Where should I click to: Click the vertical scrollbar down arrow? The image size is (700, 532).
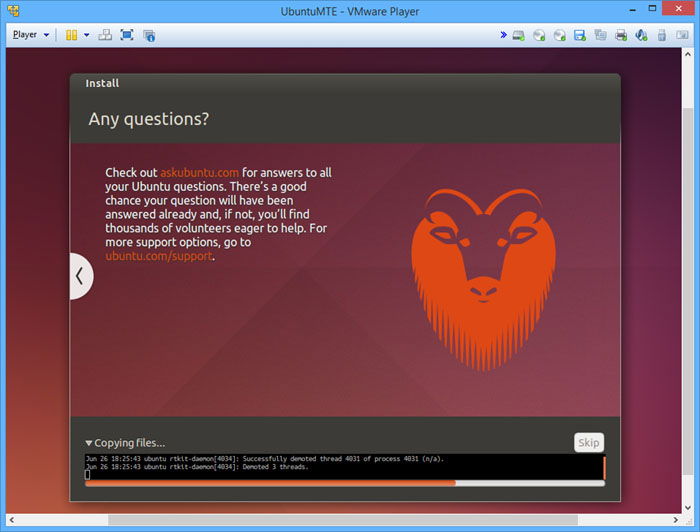coord(688,507)
